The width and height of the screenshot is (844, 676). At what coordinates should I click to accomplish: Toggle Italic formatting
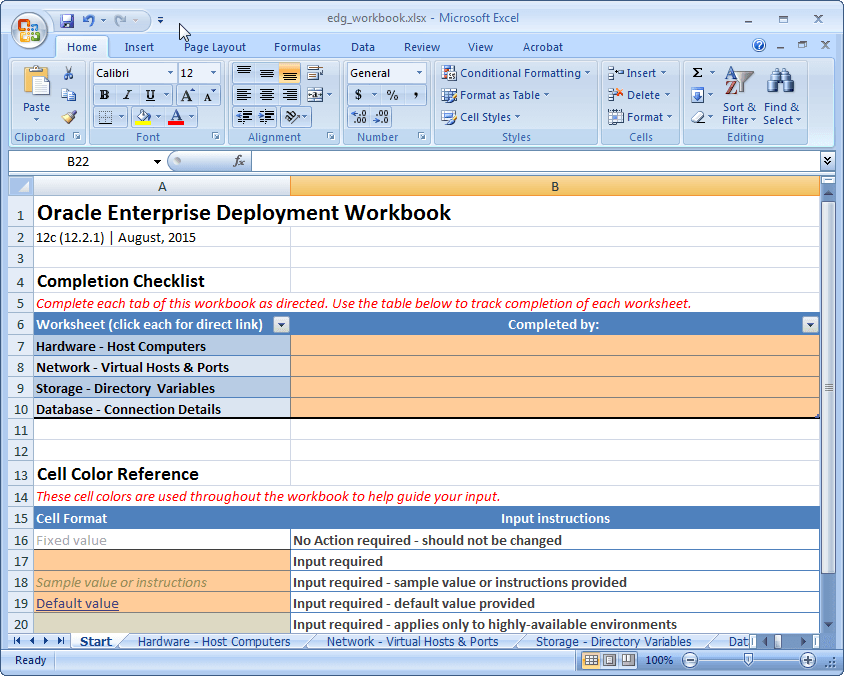coord(126,95)
